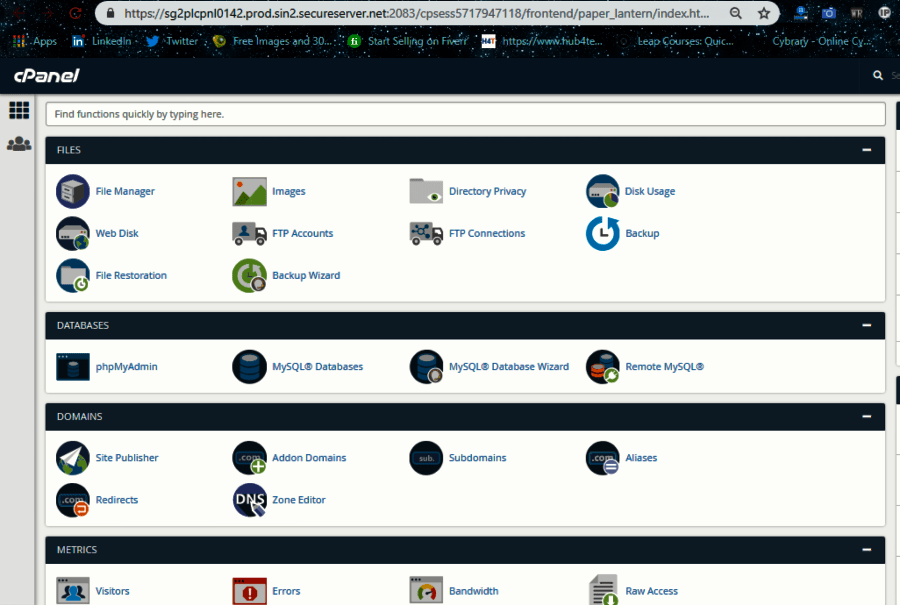Open the Zone Editor text link
The width and height of the screenshot is (900, 605).
(298, 500)
